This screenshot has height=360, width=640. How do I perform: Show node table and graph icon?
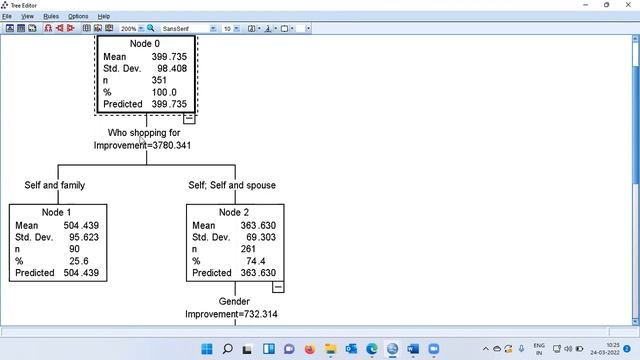109,28
